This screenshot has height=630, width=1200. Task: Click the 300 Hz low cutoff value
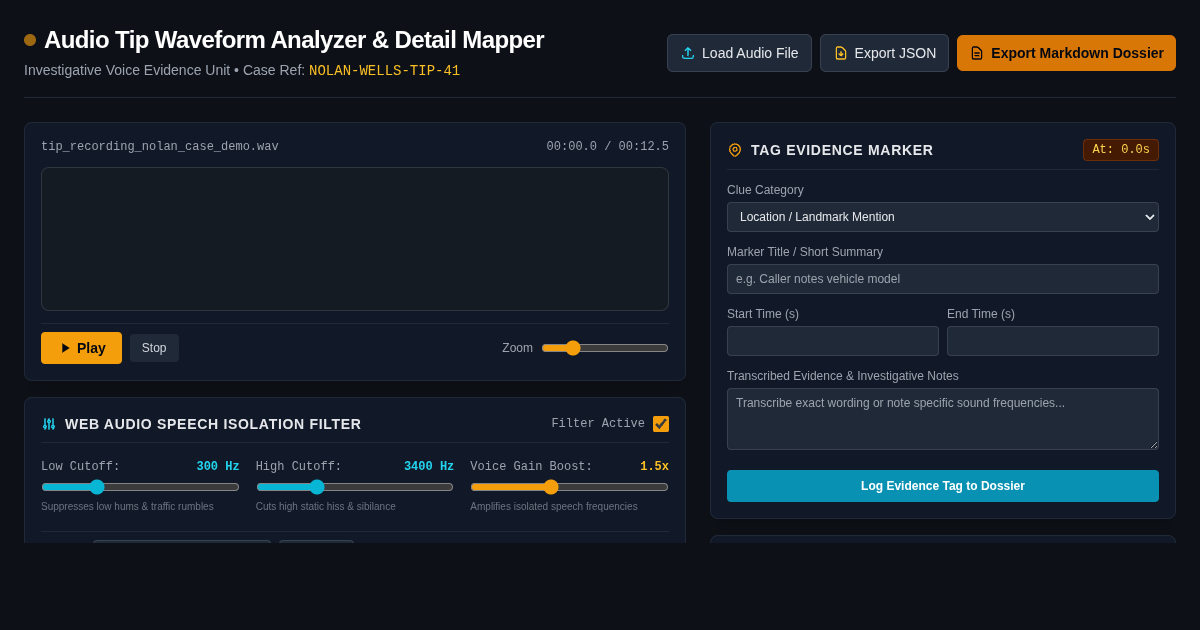coord(218,467)
